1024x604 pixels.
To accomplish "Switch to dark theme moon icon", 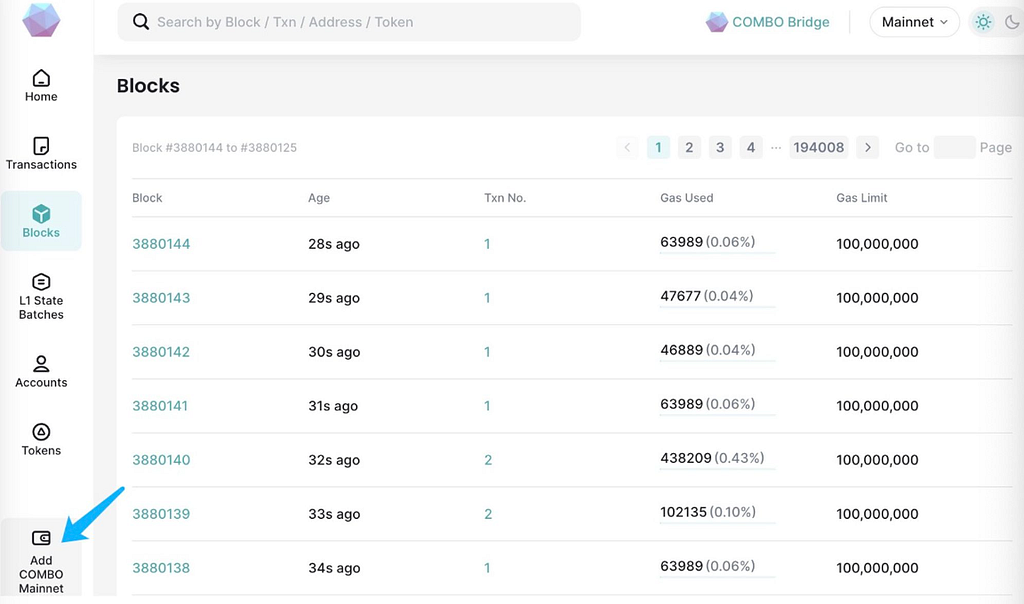I will coord(1012,22).
